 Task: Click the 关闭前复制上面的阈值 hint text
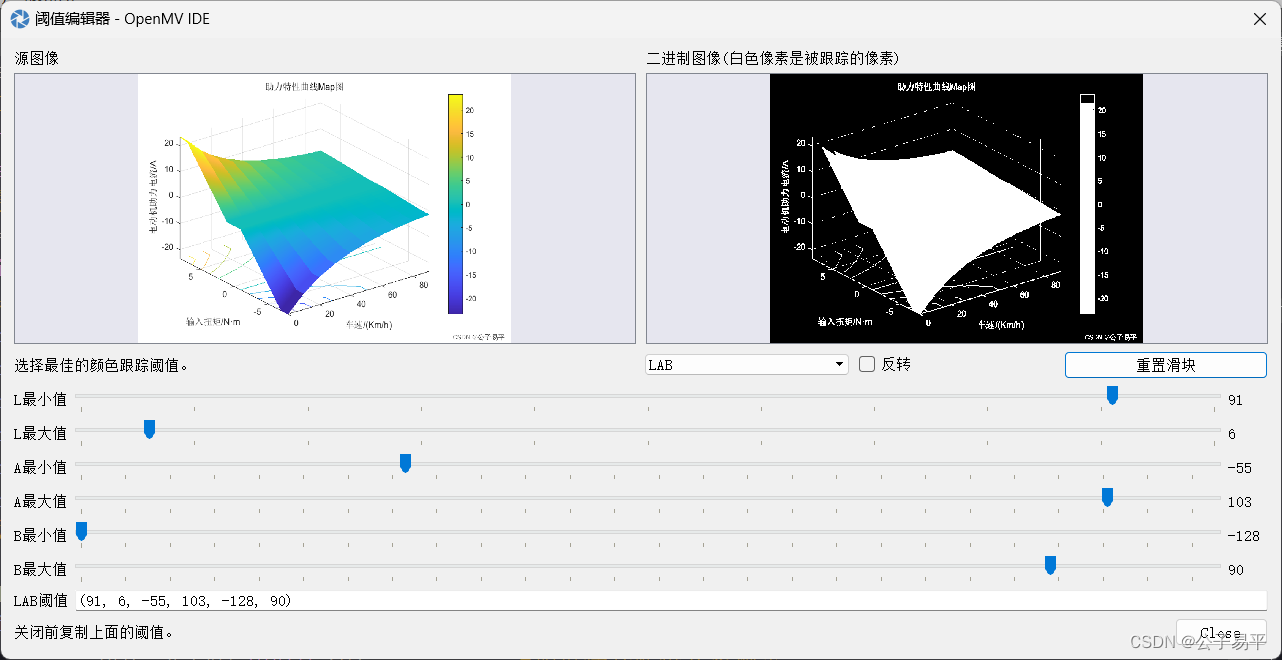point(95,633)
